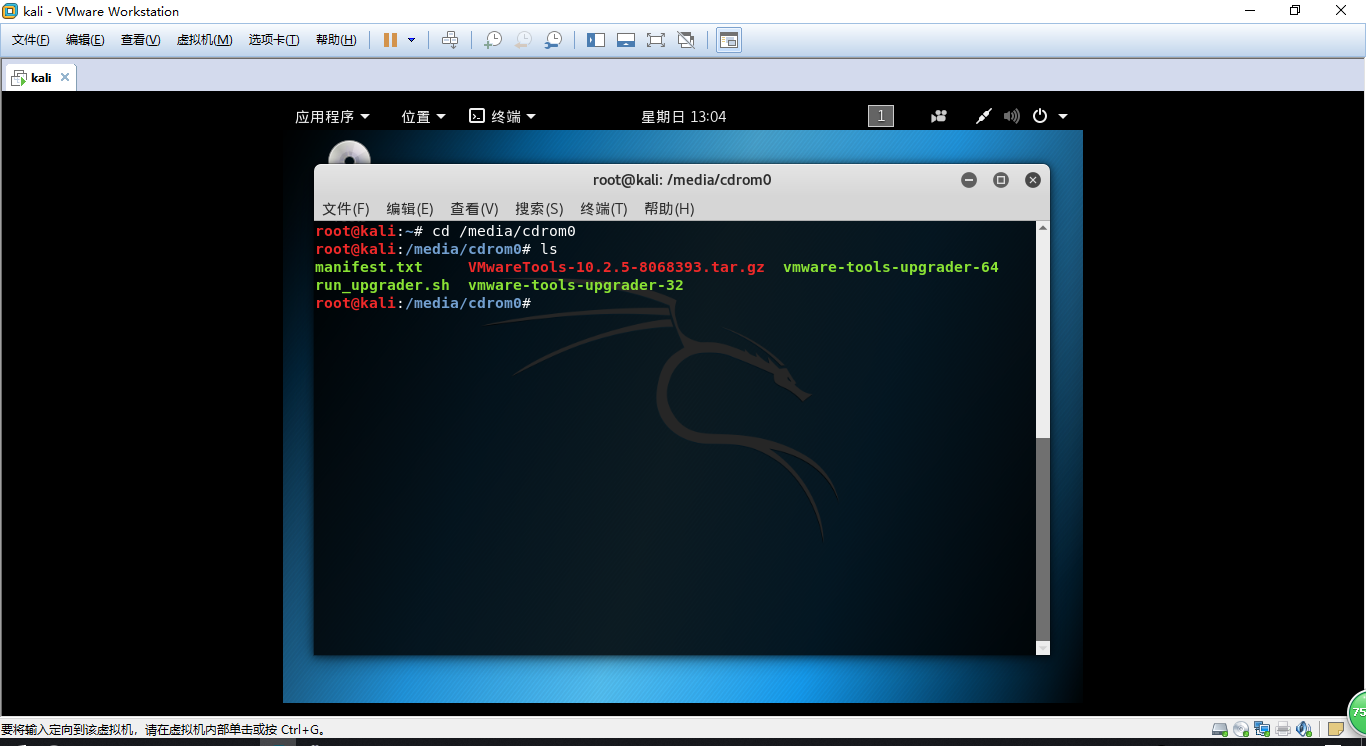Screen dimensions: 1366x746
Task: Close the root@kali terminal window
Action: [1033, 180]
